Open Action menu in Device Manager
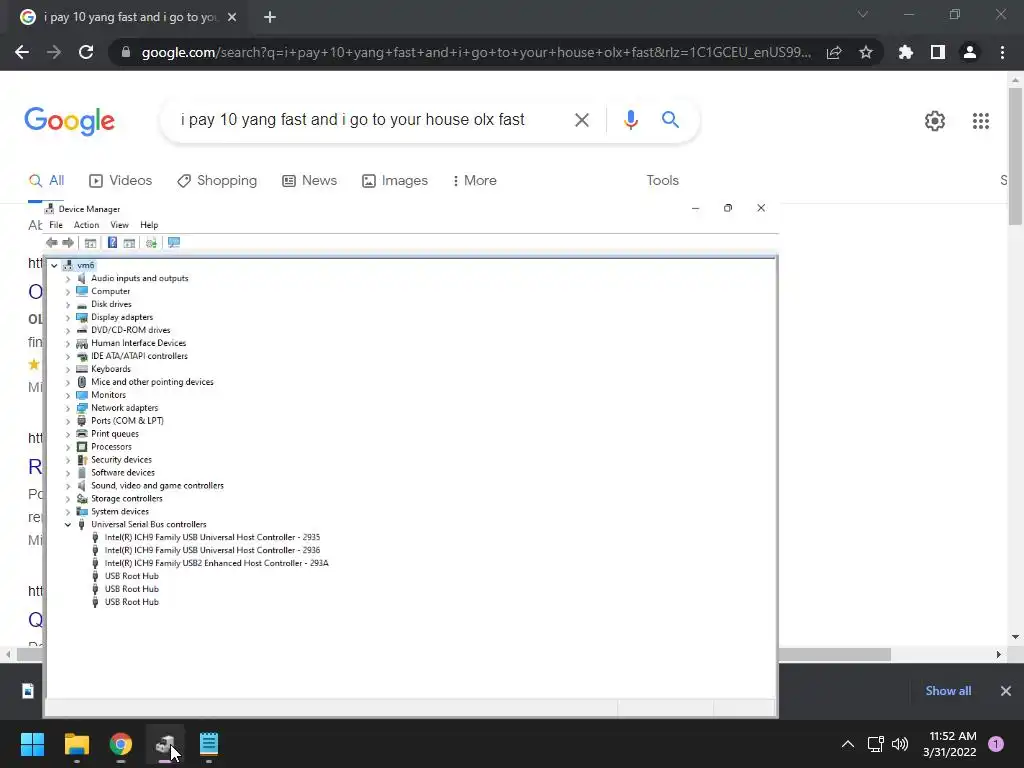The width and height of the screenshot is (1024, 768). click(x=86, y=225)
